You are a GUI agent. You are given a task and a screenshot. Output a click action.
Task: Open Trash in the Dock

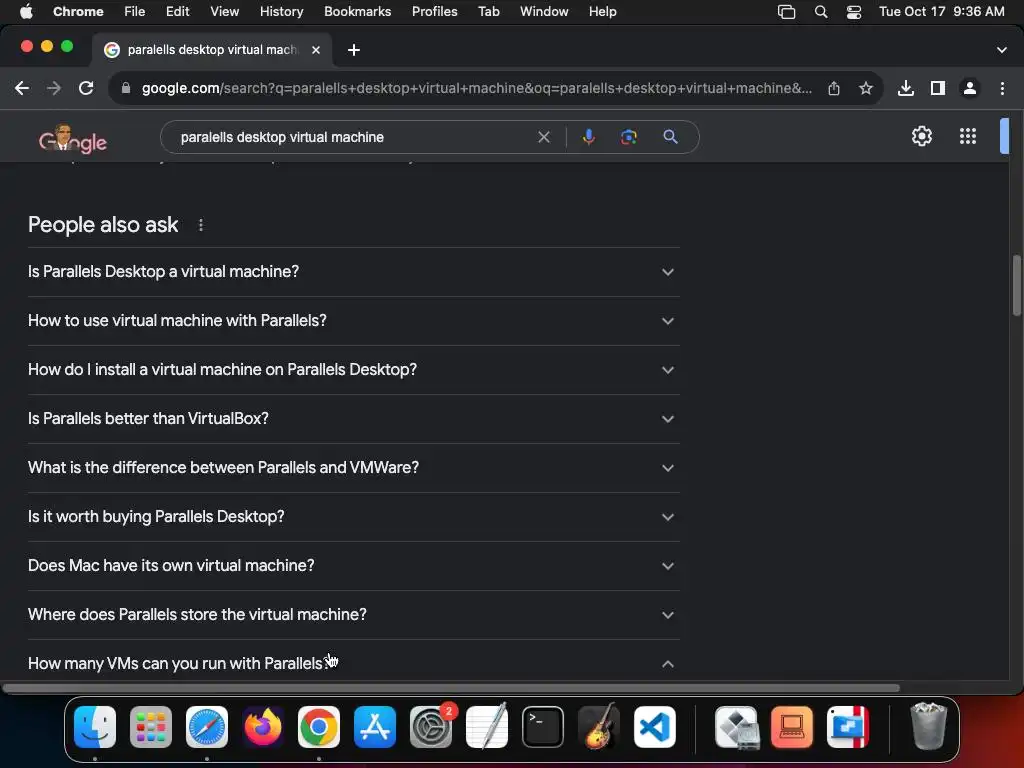[x=928, y=726]
